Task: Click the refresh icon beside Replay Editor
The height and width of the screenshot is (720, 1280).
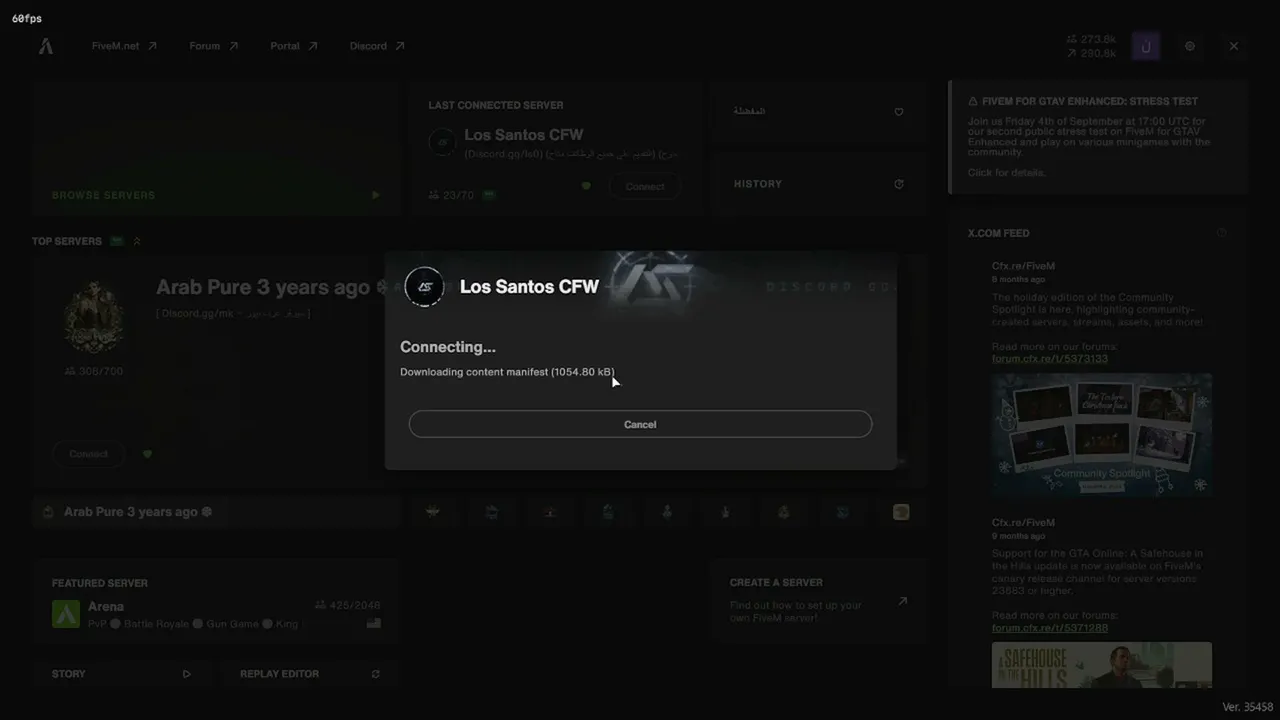Action: point(375,674)
